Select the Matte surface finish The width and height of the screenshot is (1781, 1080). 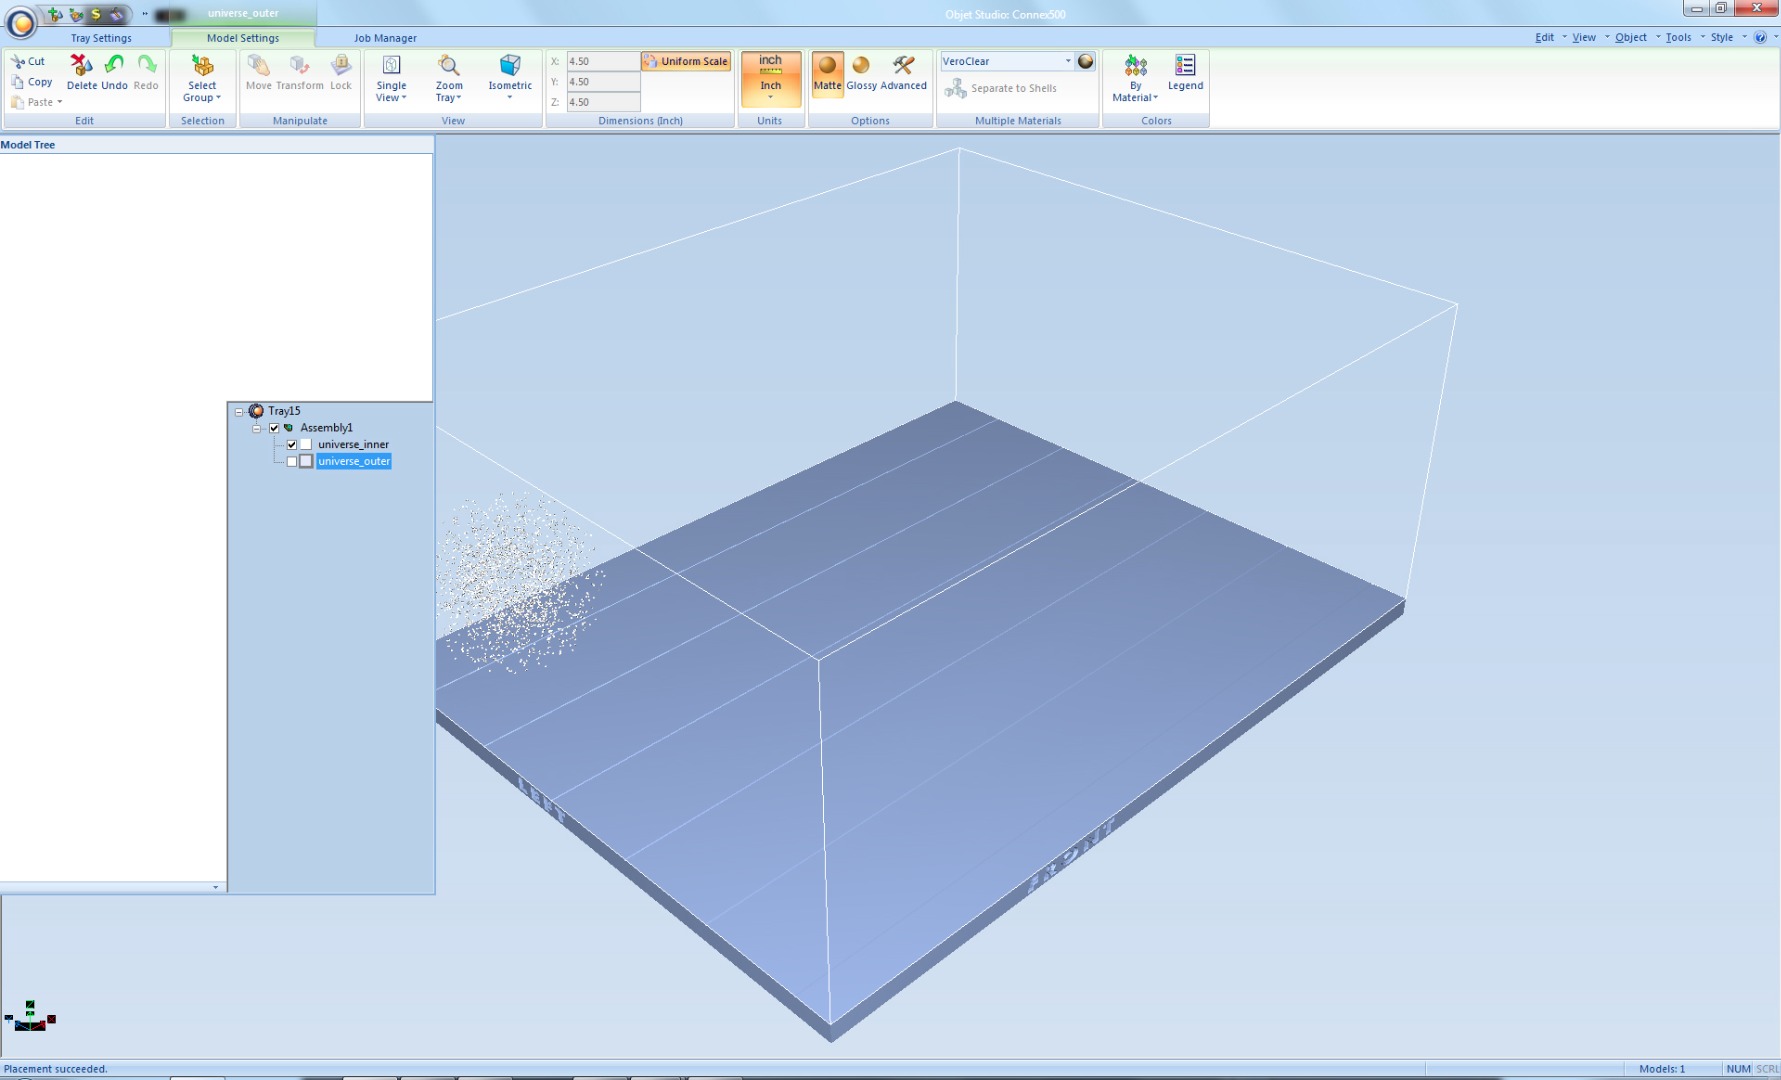pos(827,73)
